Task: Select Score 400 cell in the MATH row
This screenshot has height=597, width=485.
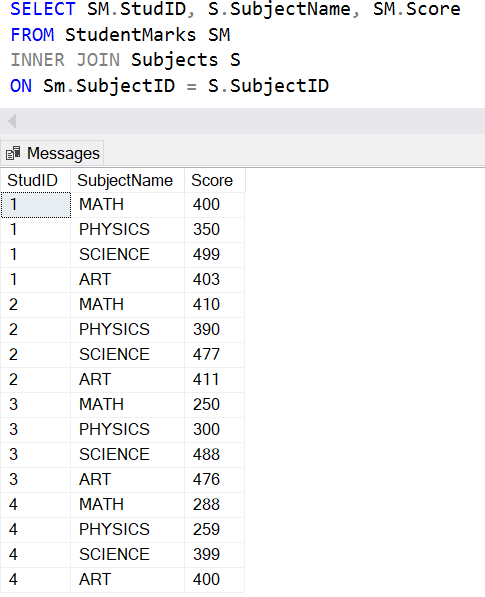Action: pyautogui.click(x=214, y=205)
